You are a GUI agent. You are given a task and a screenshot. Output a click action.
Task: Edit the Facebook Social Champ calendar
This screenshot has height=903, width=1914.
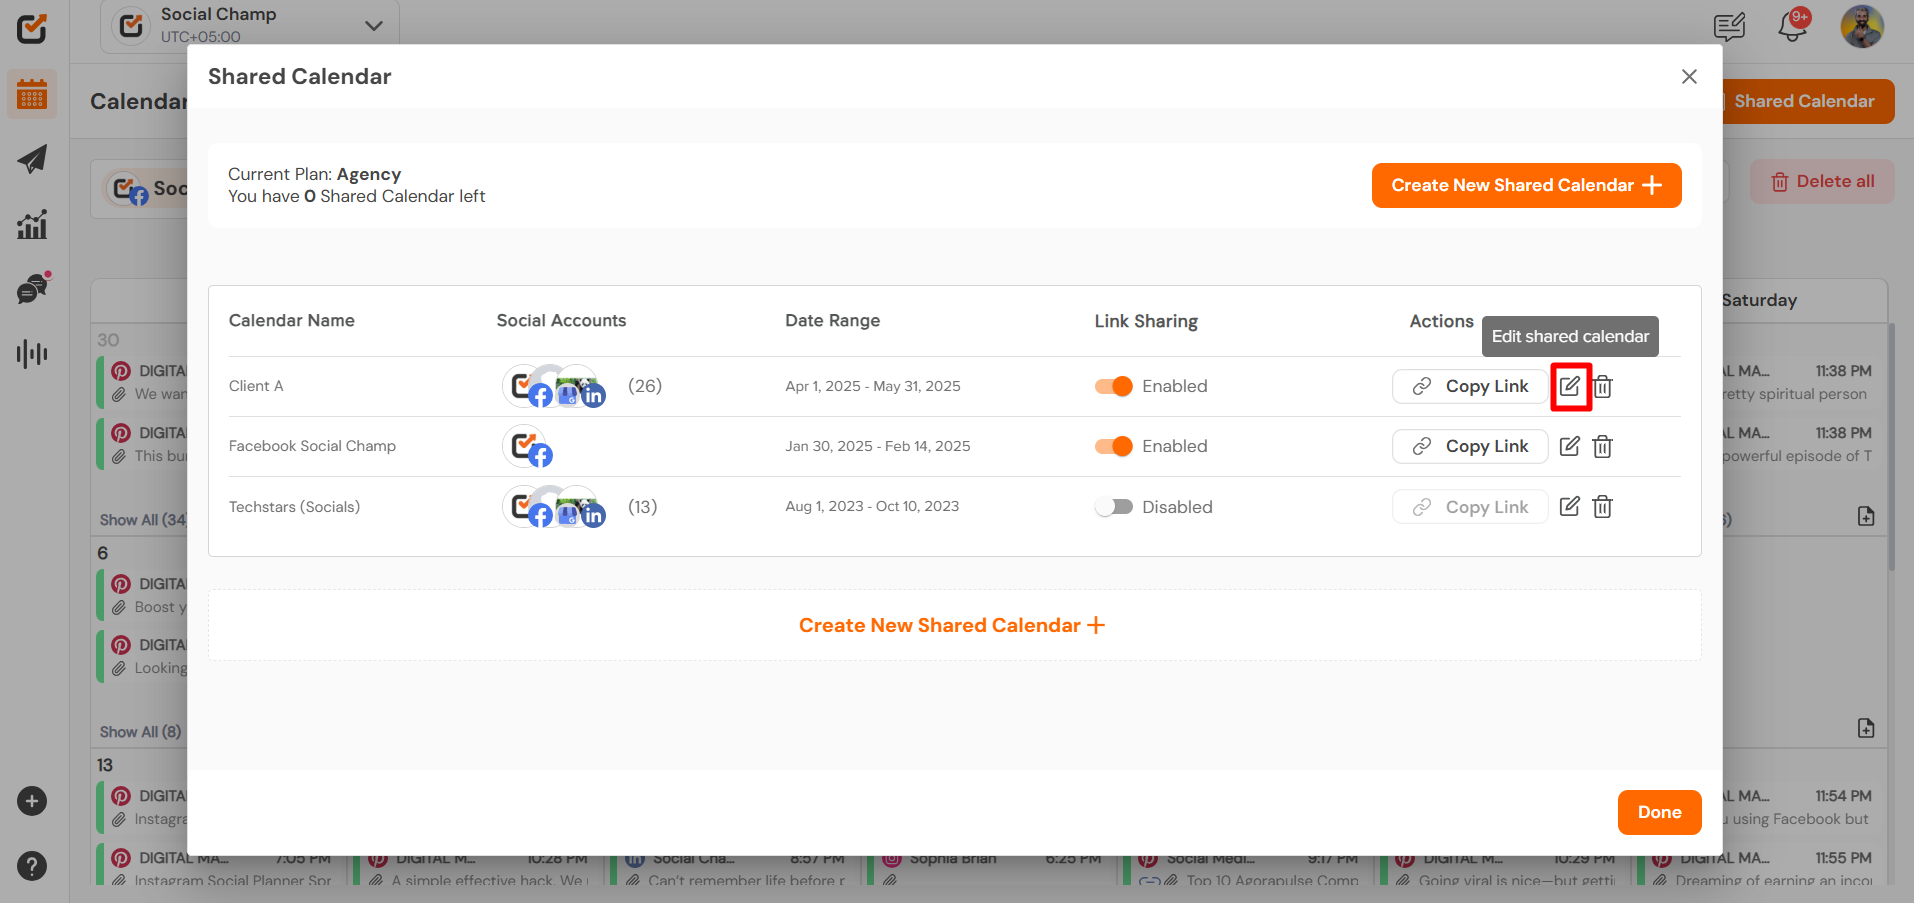click(x=1570, y=446)
